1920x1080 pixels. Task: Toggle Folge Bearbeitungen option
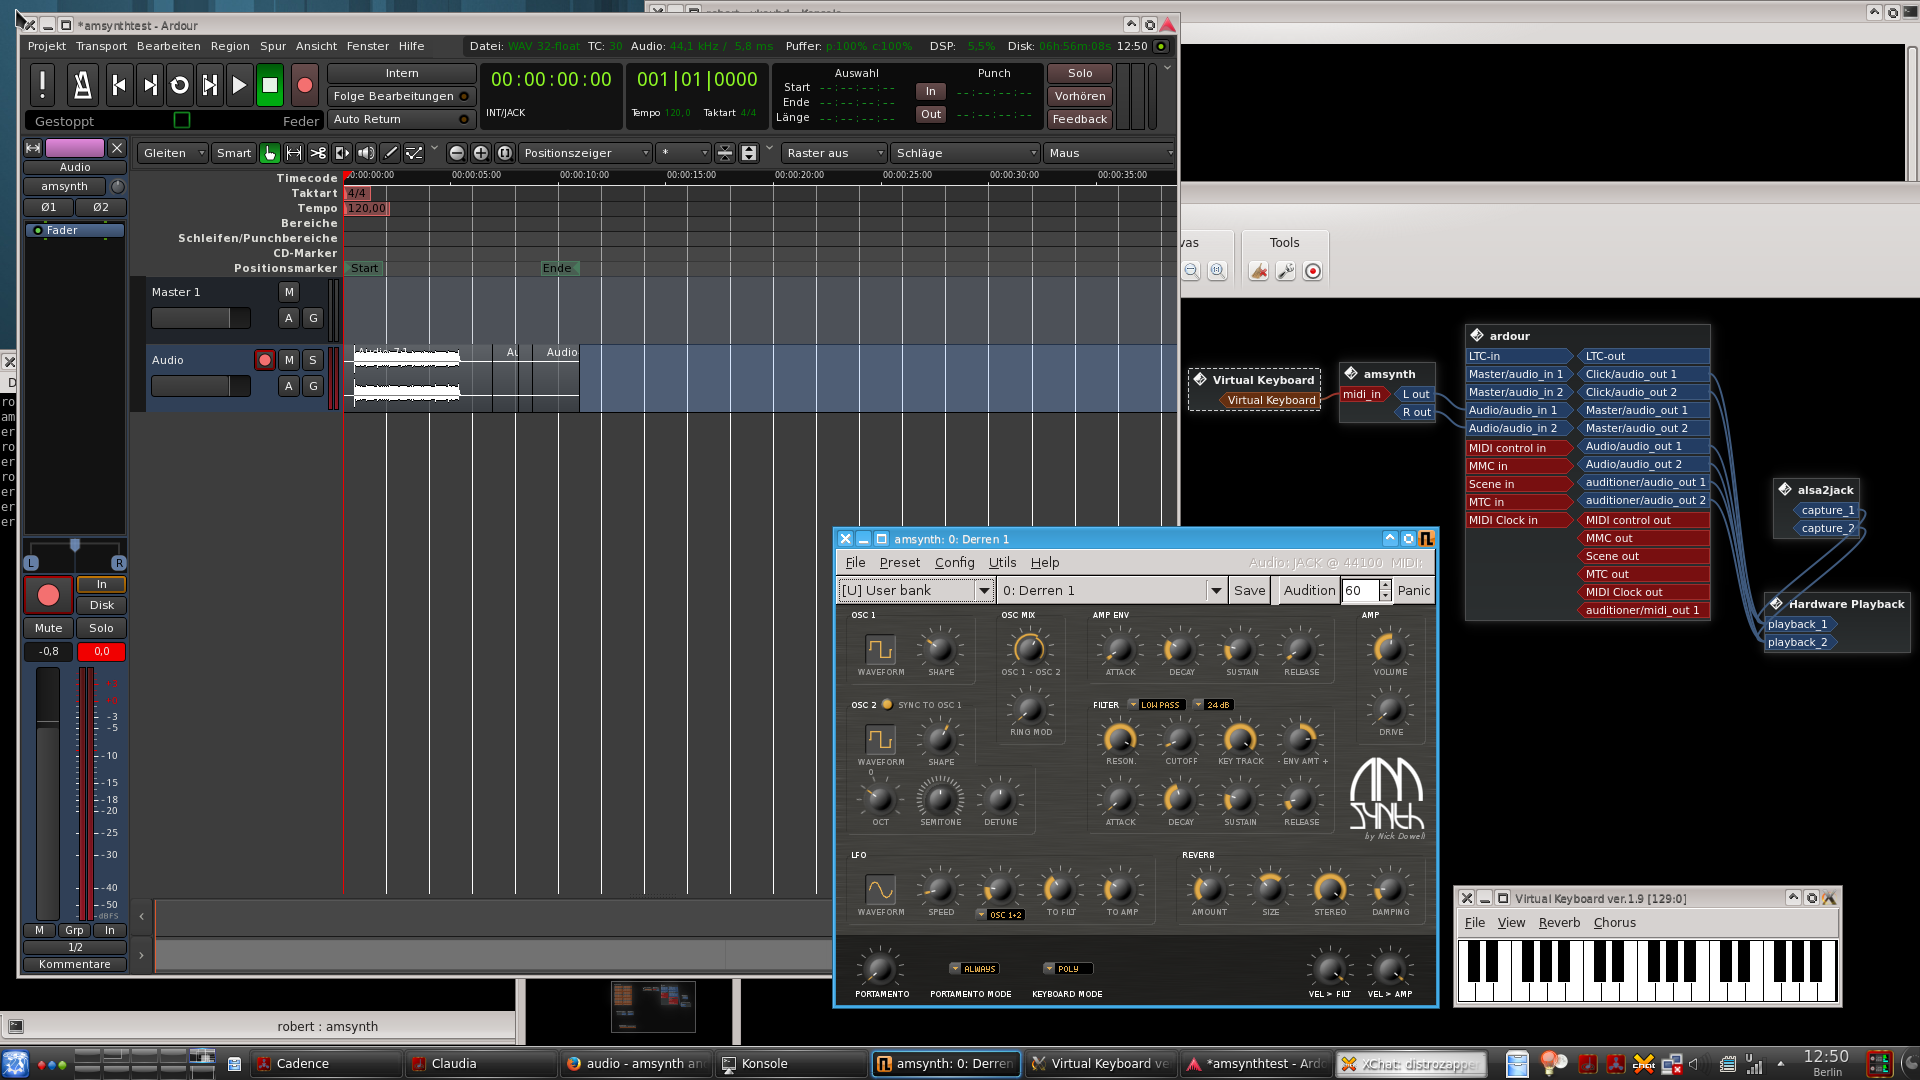click(x=401, y=96)
